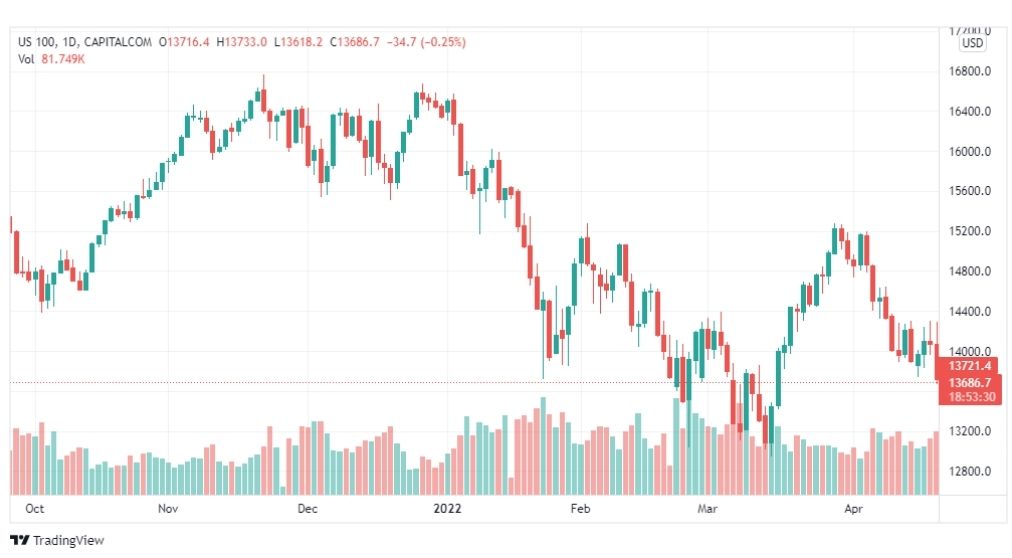Select the Dec marker on time axis
The height and width of the screenshot is (558, 1012).
tap(307, 508)
